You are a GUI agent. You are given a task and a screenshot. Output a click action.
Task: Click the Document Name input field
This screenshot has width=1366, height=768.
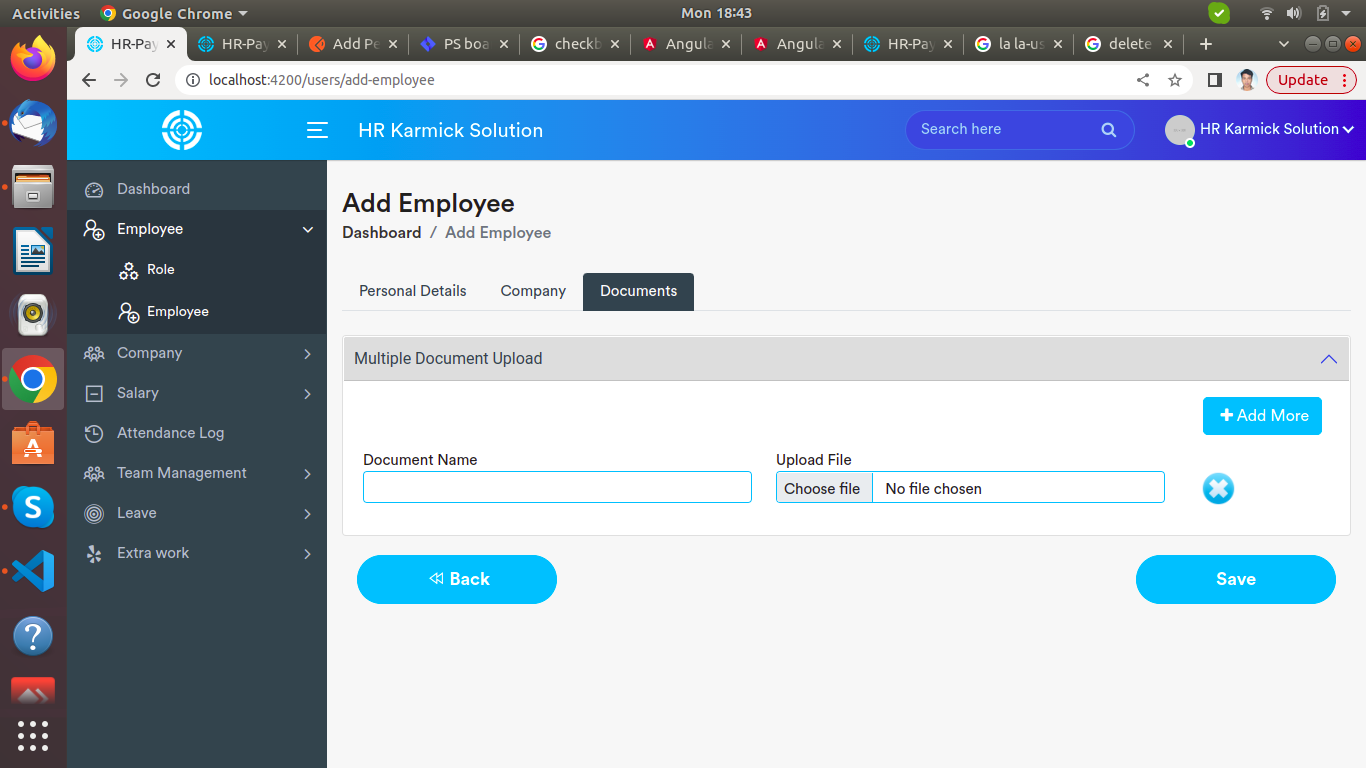557,487
